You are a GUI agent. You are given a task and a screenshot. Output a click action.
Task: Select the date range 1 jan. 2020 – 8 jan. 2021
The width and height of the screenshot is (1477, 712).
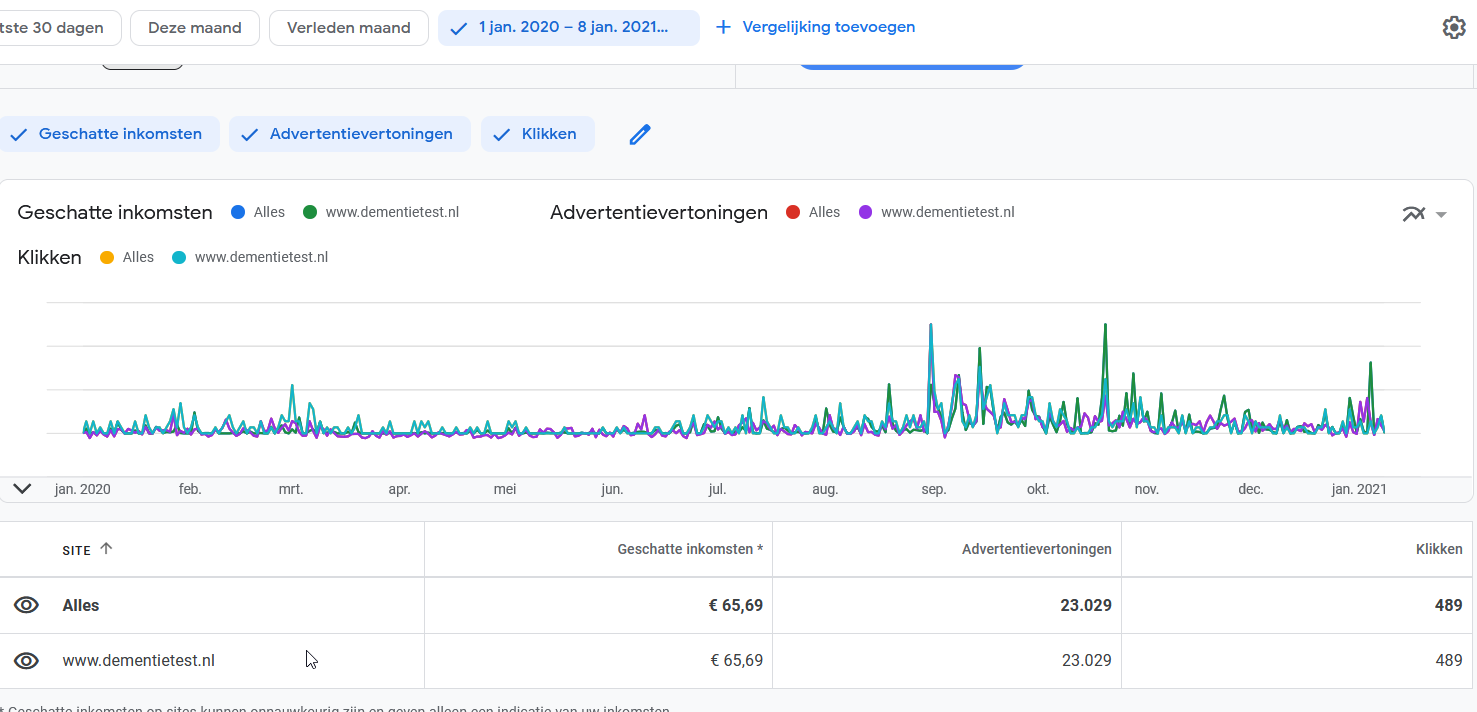pos(569,28)
